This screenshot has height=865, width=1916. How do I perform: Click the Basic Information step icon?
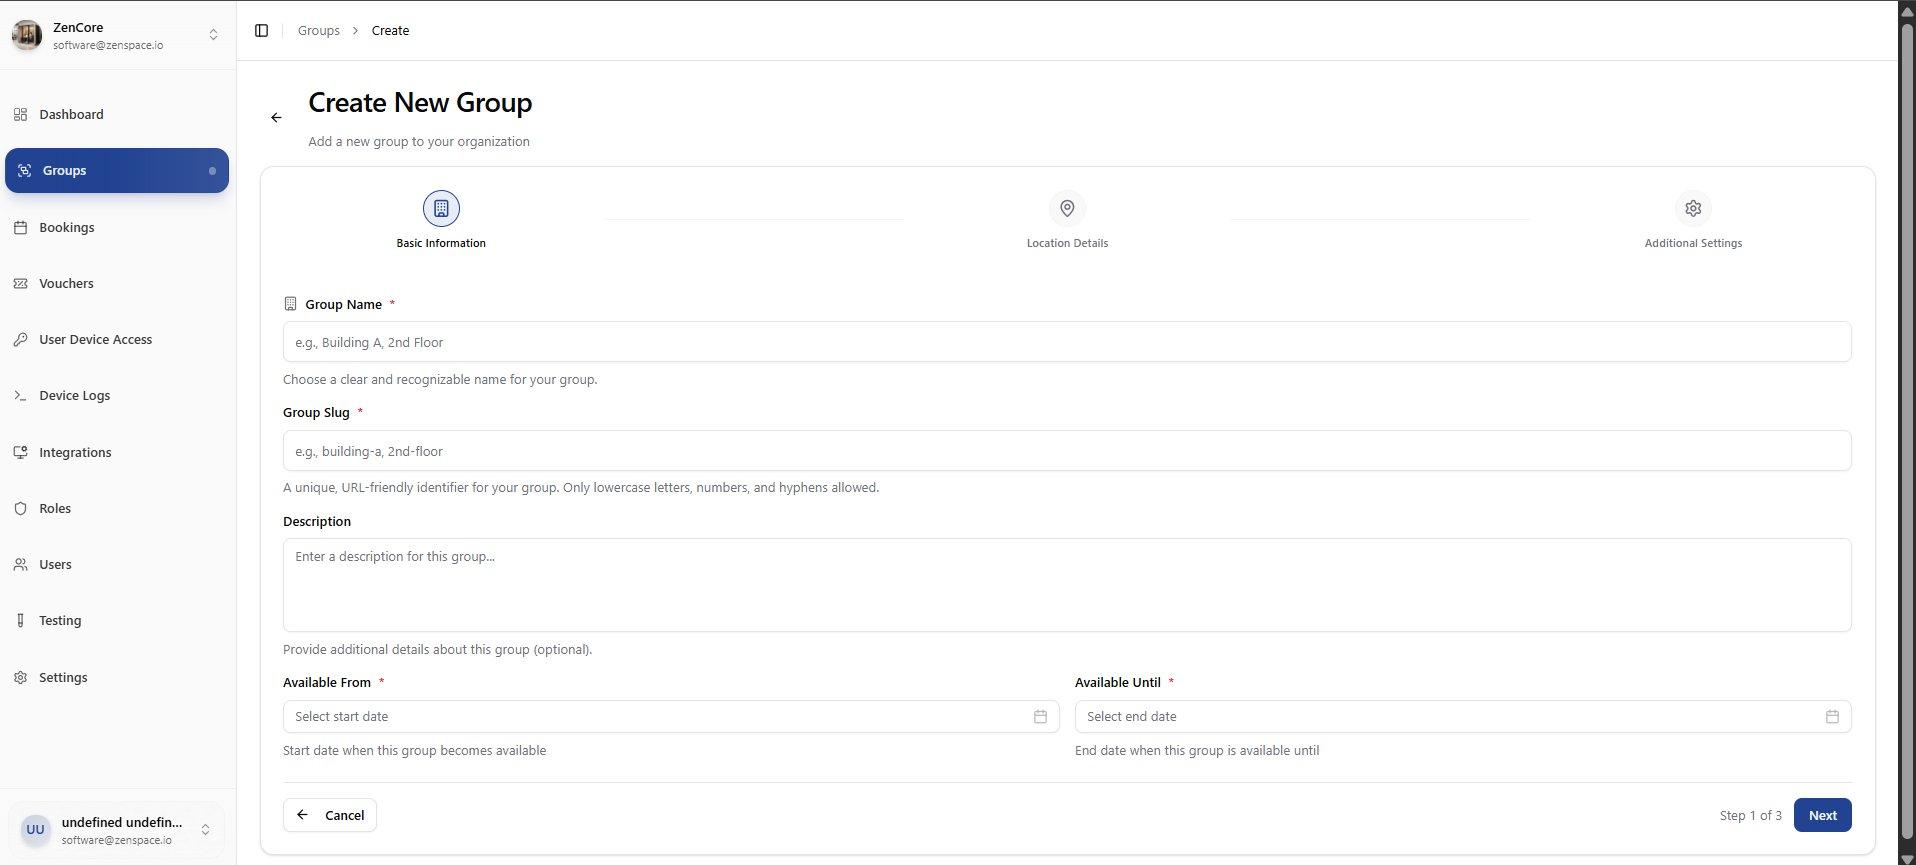441,208
